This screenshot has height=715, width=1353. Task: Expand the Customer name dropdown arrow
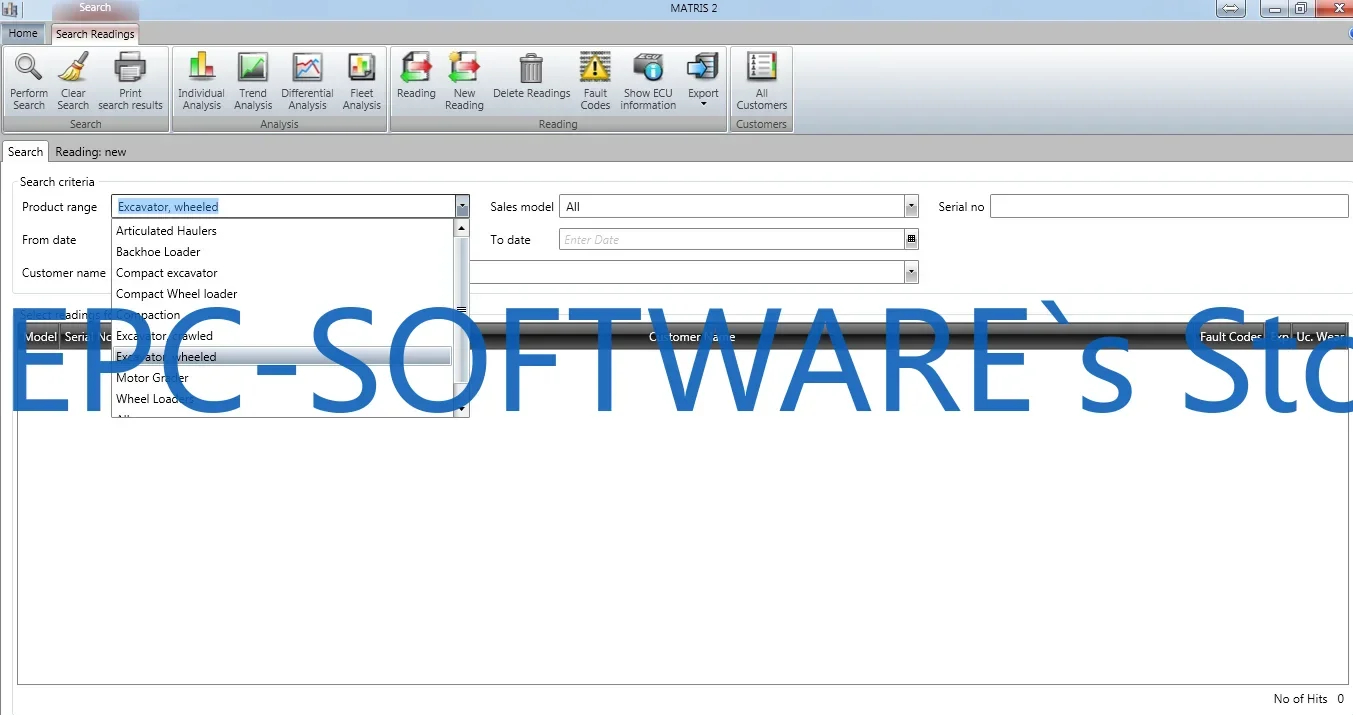[911, 272]
